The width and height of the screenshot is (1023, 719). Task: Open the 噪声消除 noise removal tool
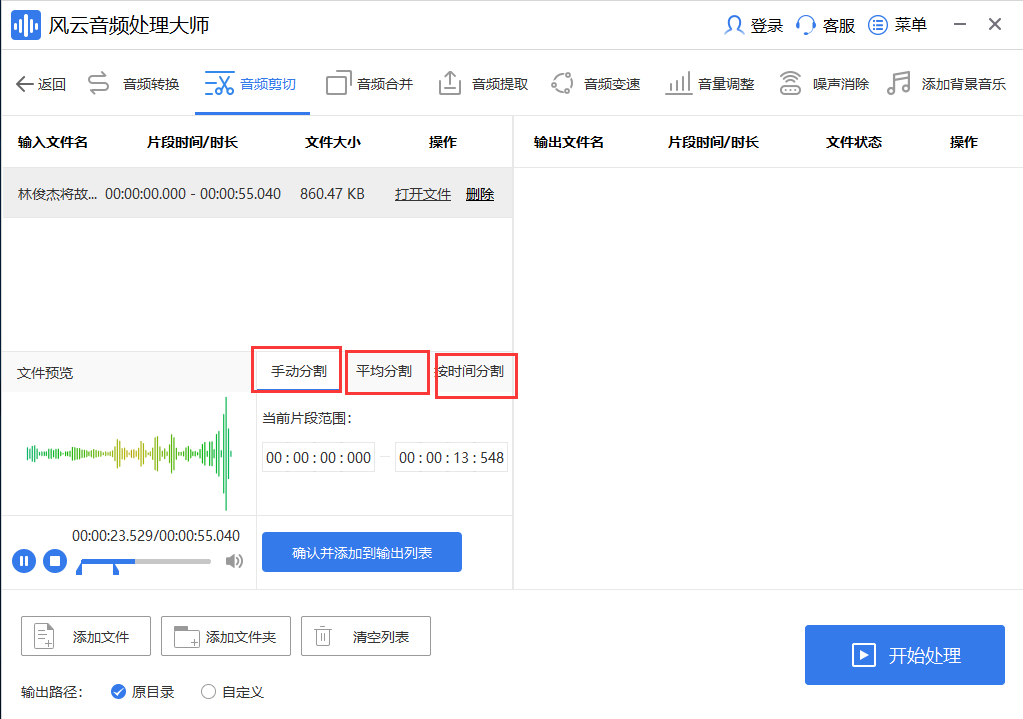(824, 84)
